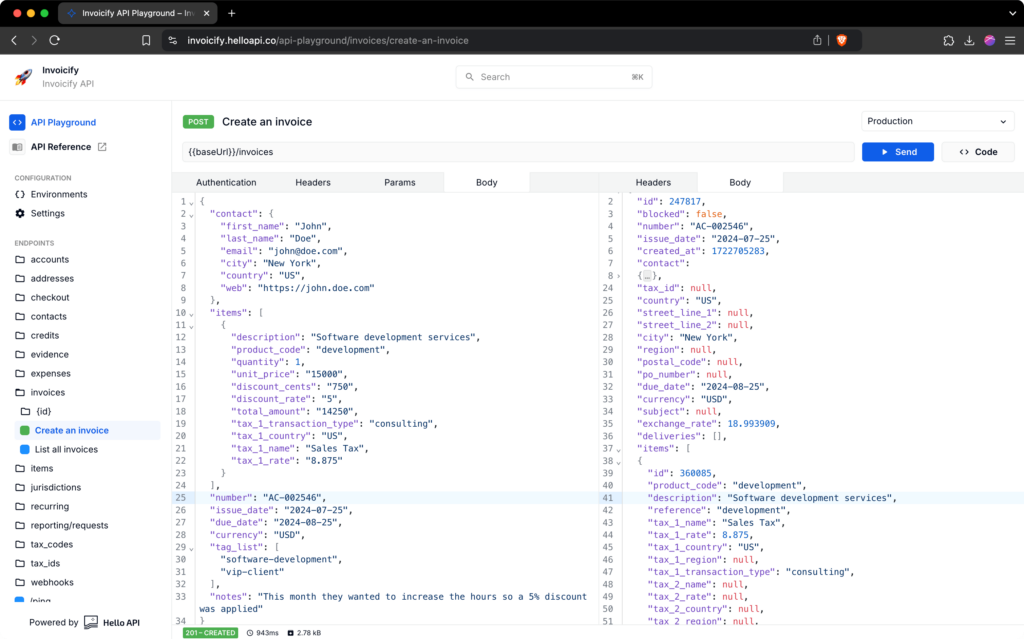Open the Code snippet button
1024x639 pixels.
[978, 152]
